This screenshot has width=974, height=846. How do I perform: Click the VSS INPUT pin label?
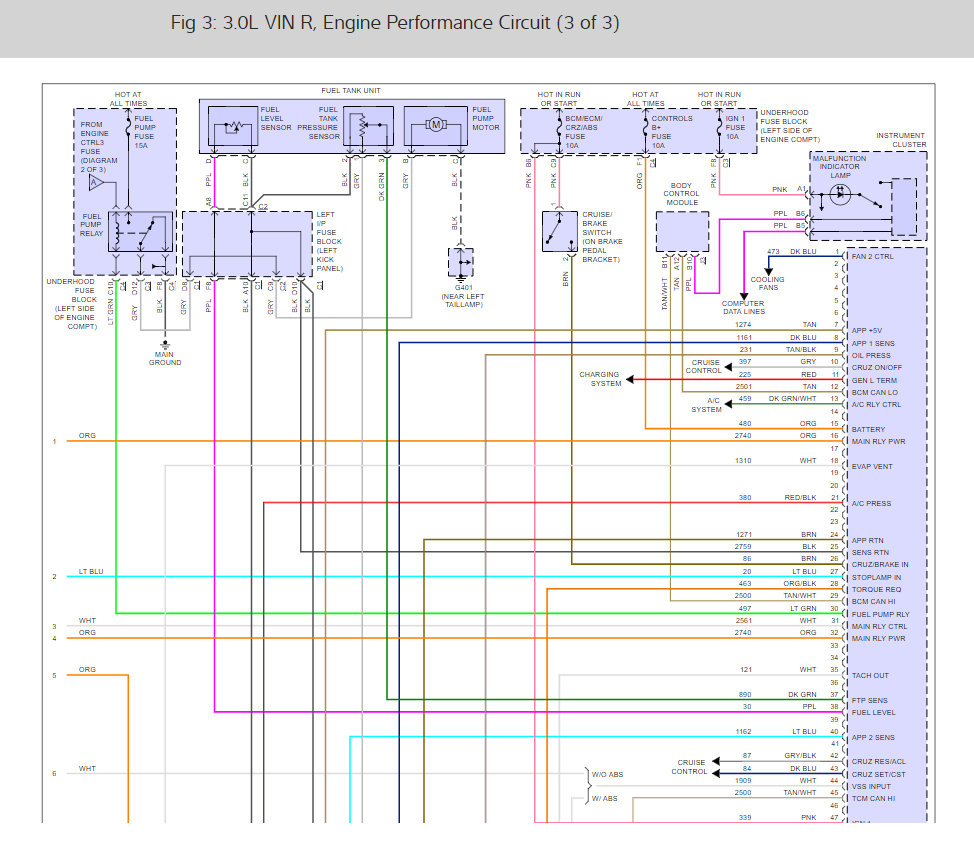click(x=871, y=786)
